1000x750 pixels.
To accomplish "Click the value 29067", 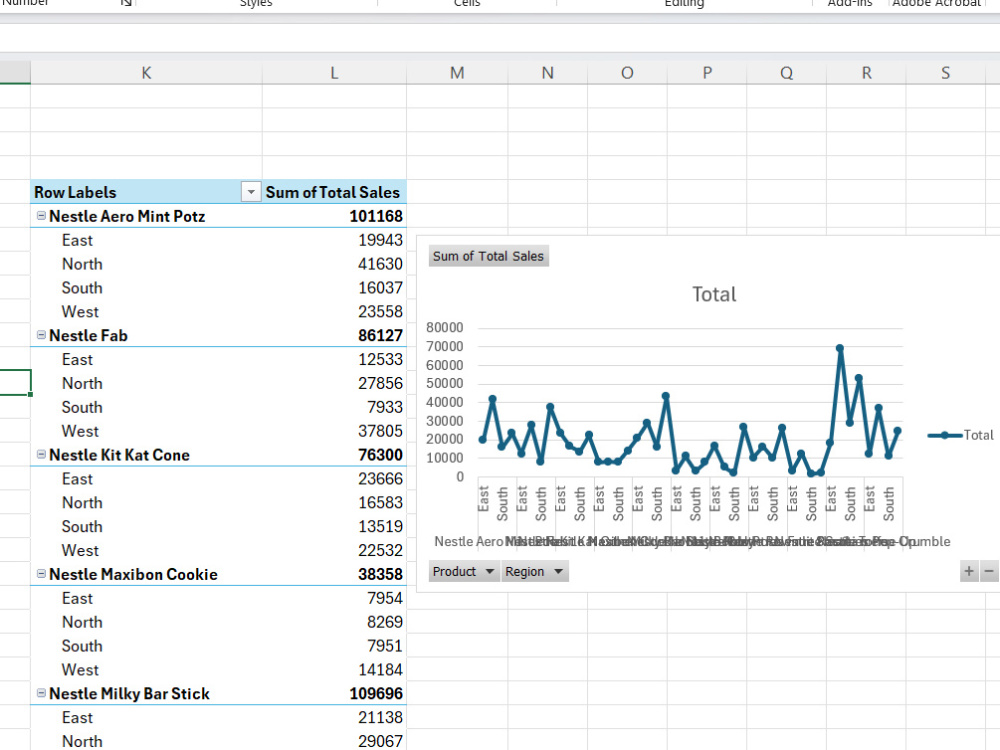I will click(380, 741).
